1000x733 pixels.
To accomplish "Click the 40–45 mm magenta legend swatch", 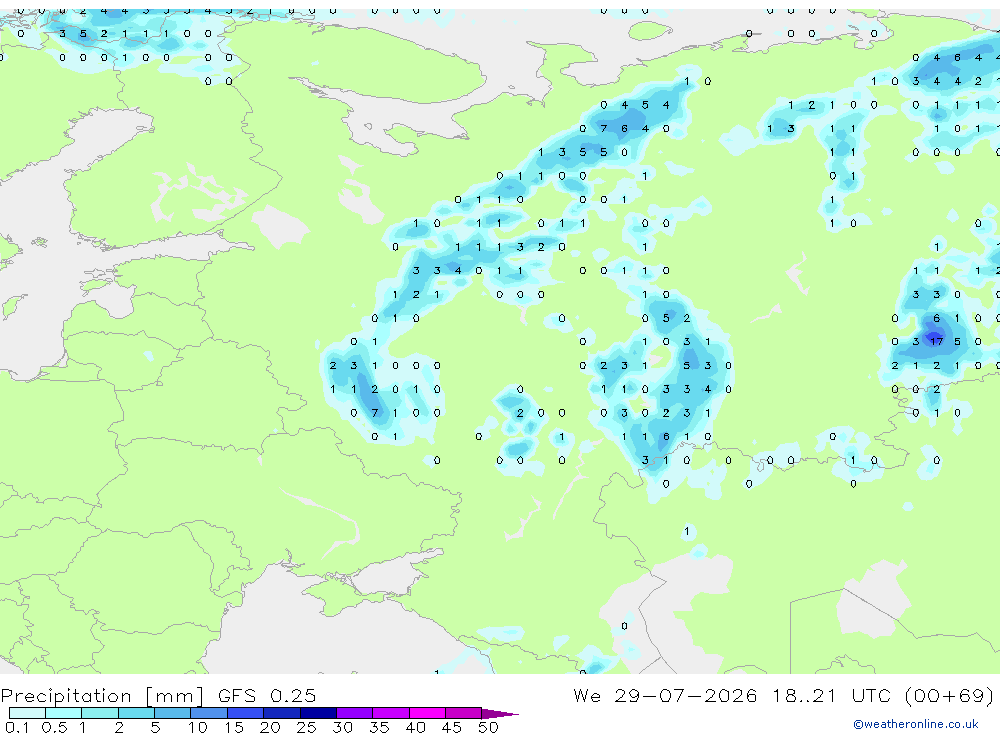I will coord(427,713).
